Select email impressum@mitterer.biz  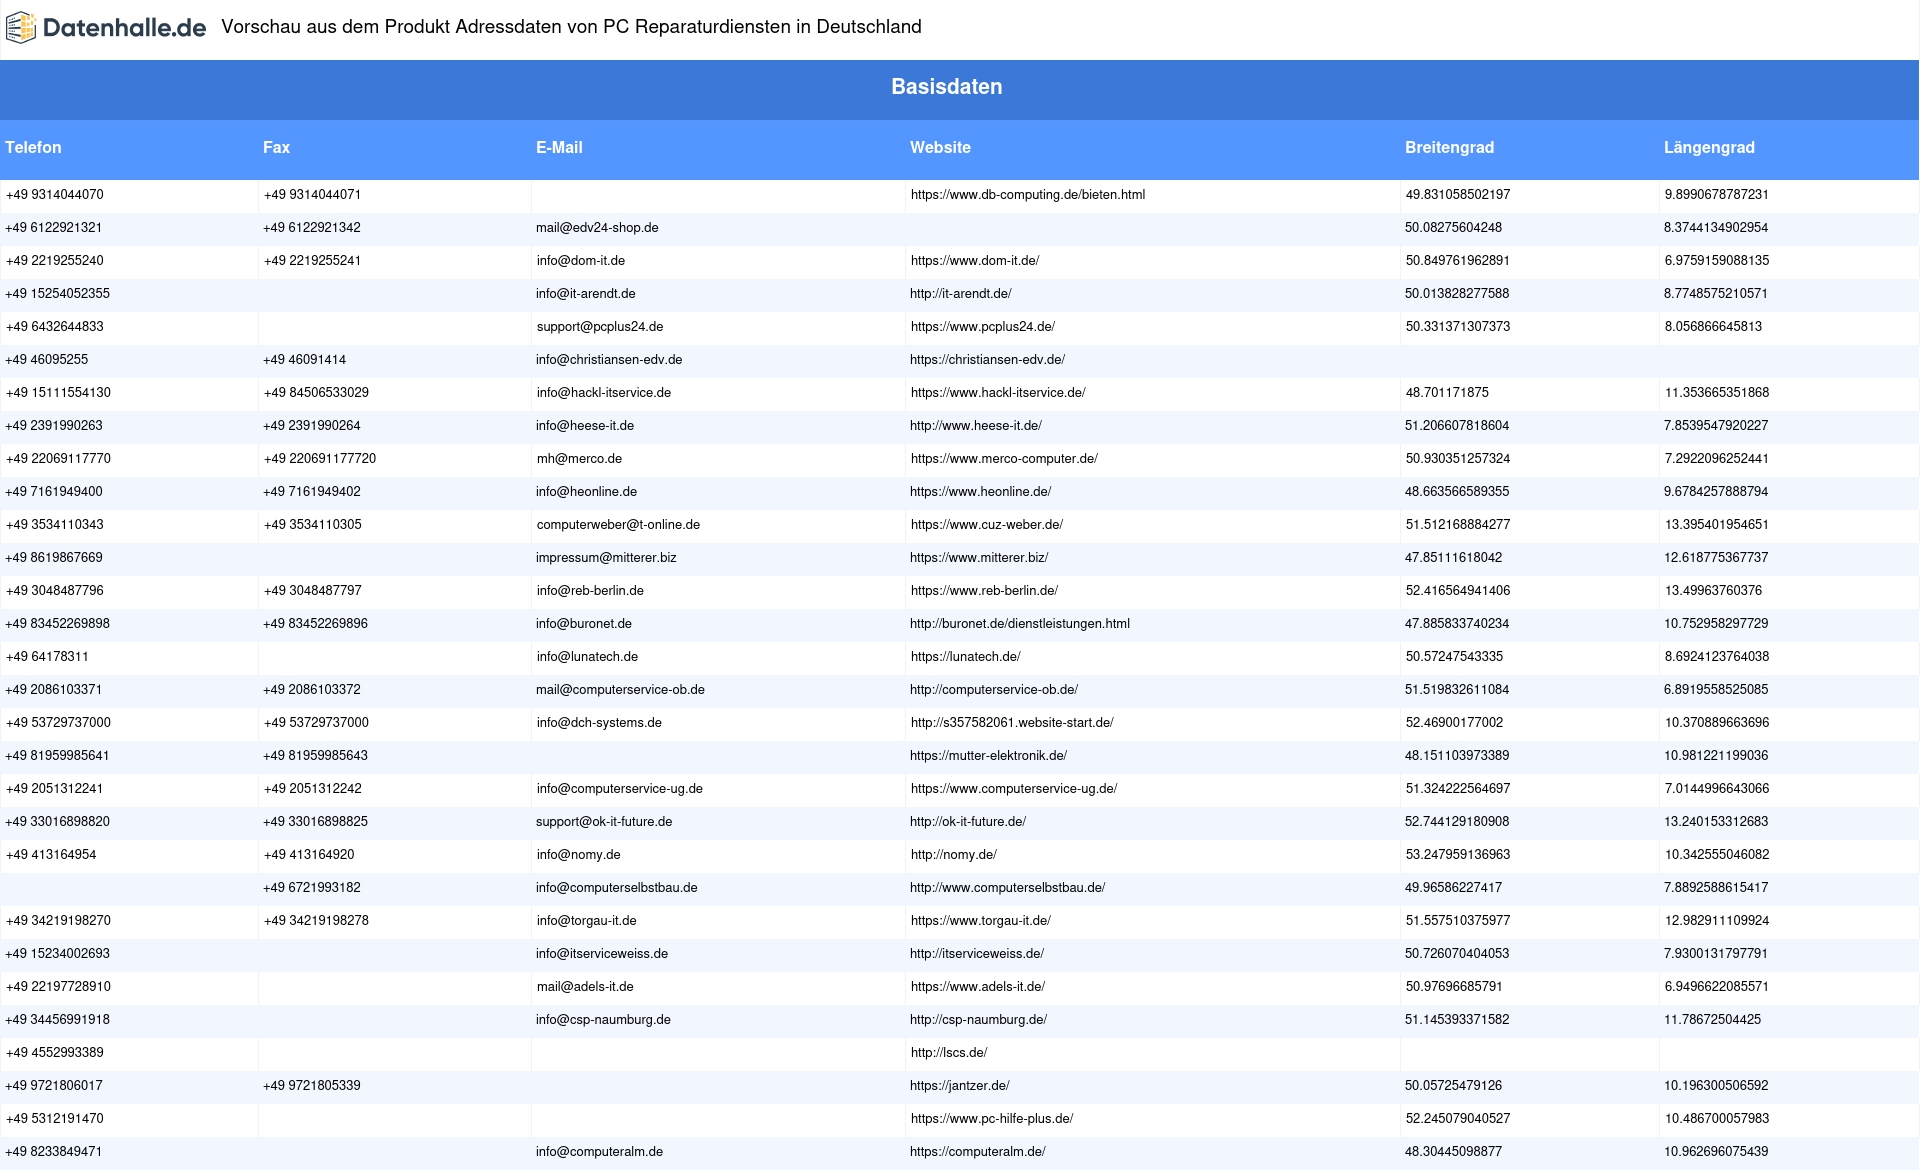(606, 558)
